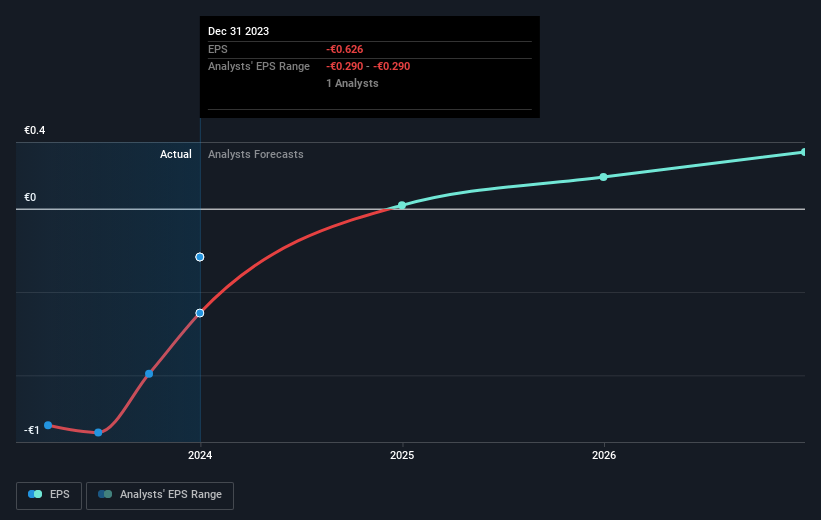
Task: Toggle the Analysts' EPS Range legend
Action: click(160, 495)
